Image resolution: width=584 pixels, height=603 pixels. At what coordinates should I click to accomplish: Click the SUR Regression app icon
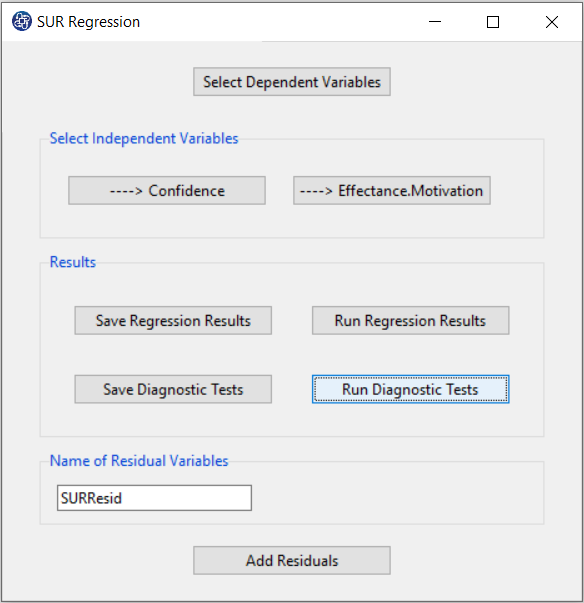22,21
